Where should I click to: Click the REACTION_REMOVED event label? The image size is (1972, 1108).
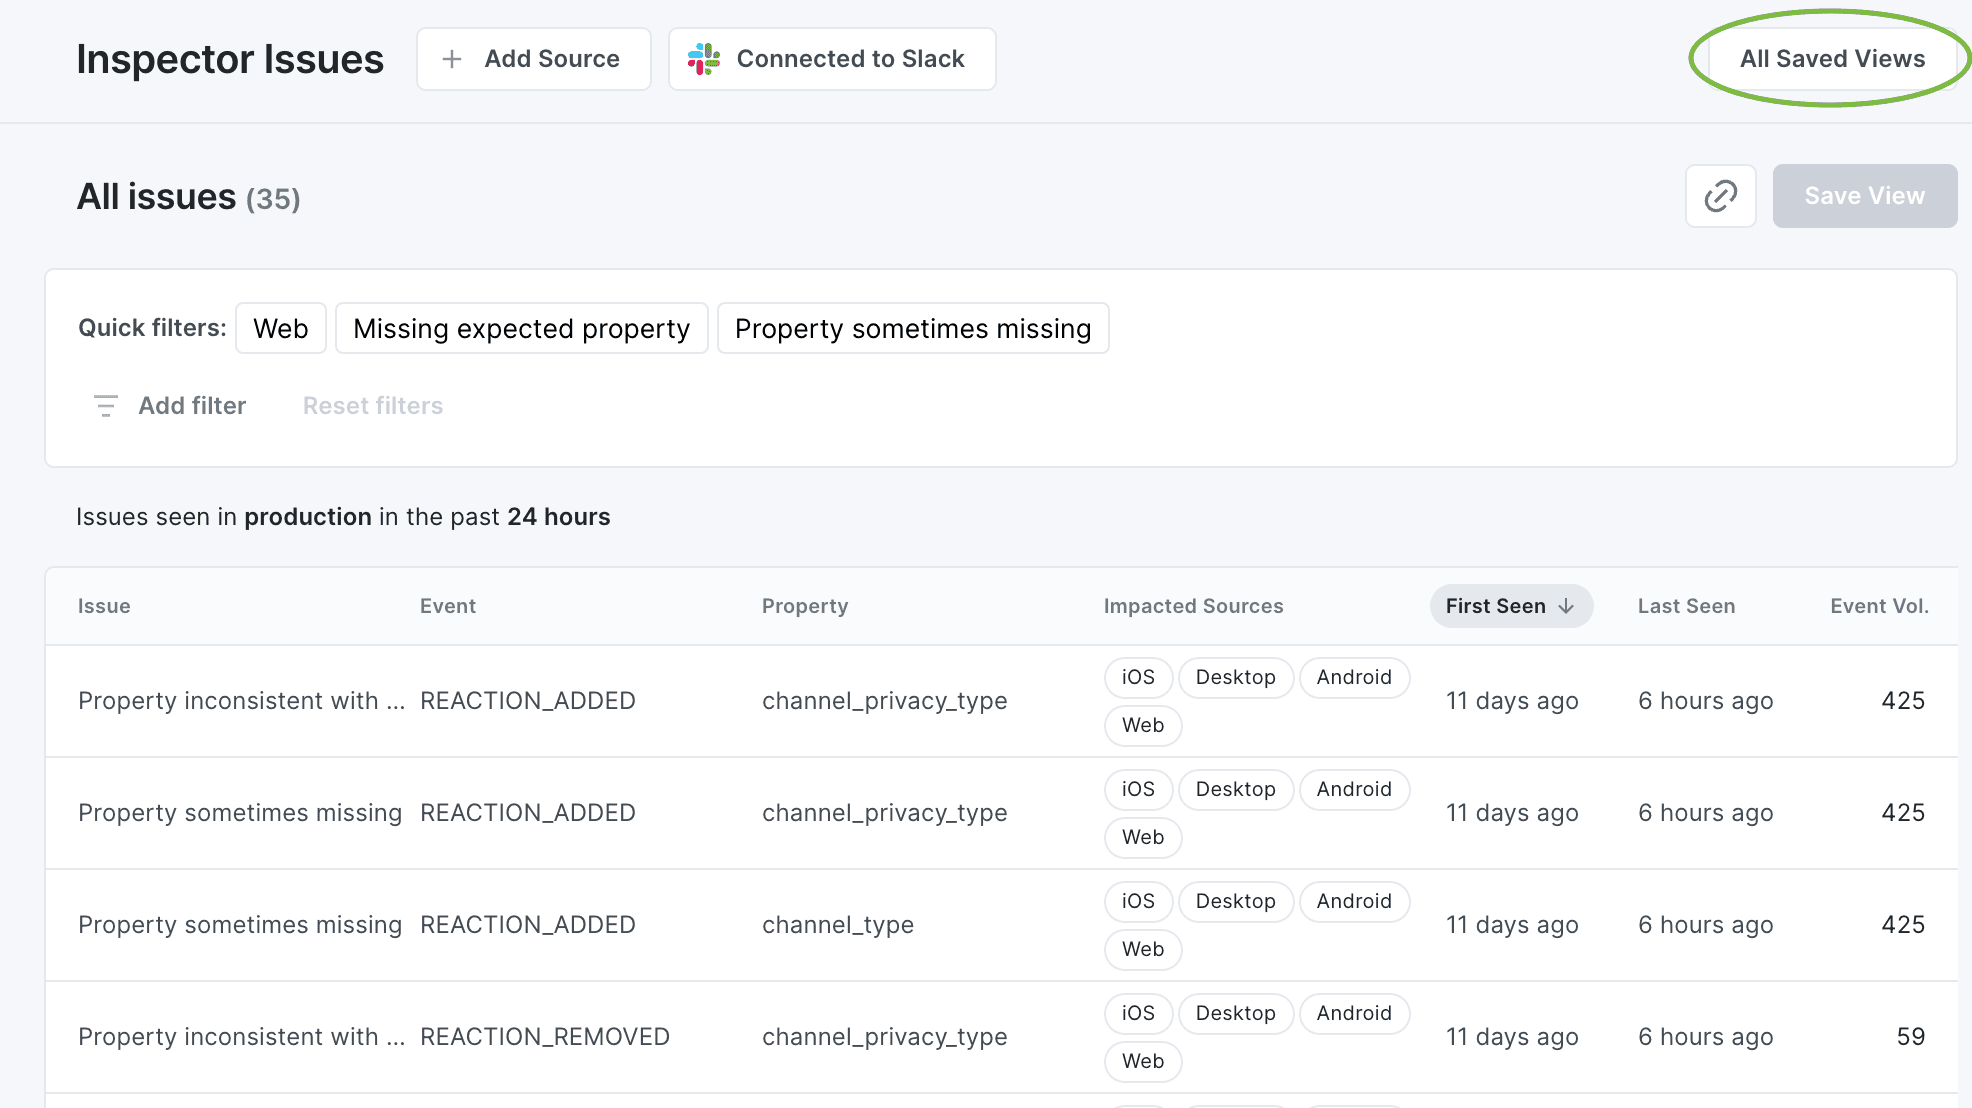[544, 1036]
